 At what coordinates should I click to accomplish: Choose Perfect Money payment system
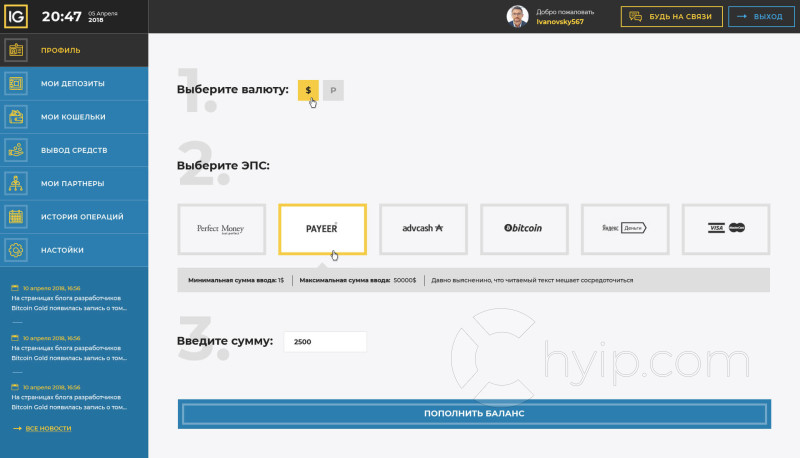pos(221,229)
